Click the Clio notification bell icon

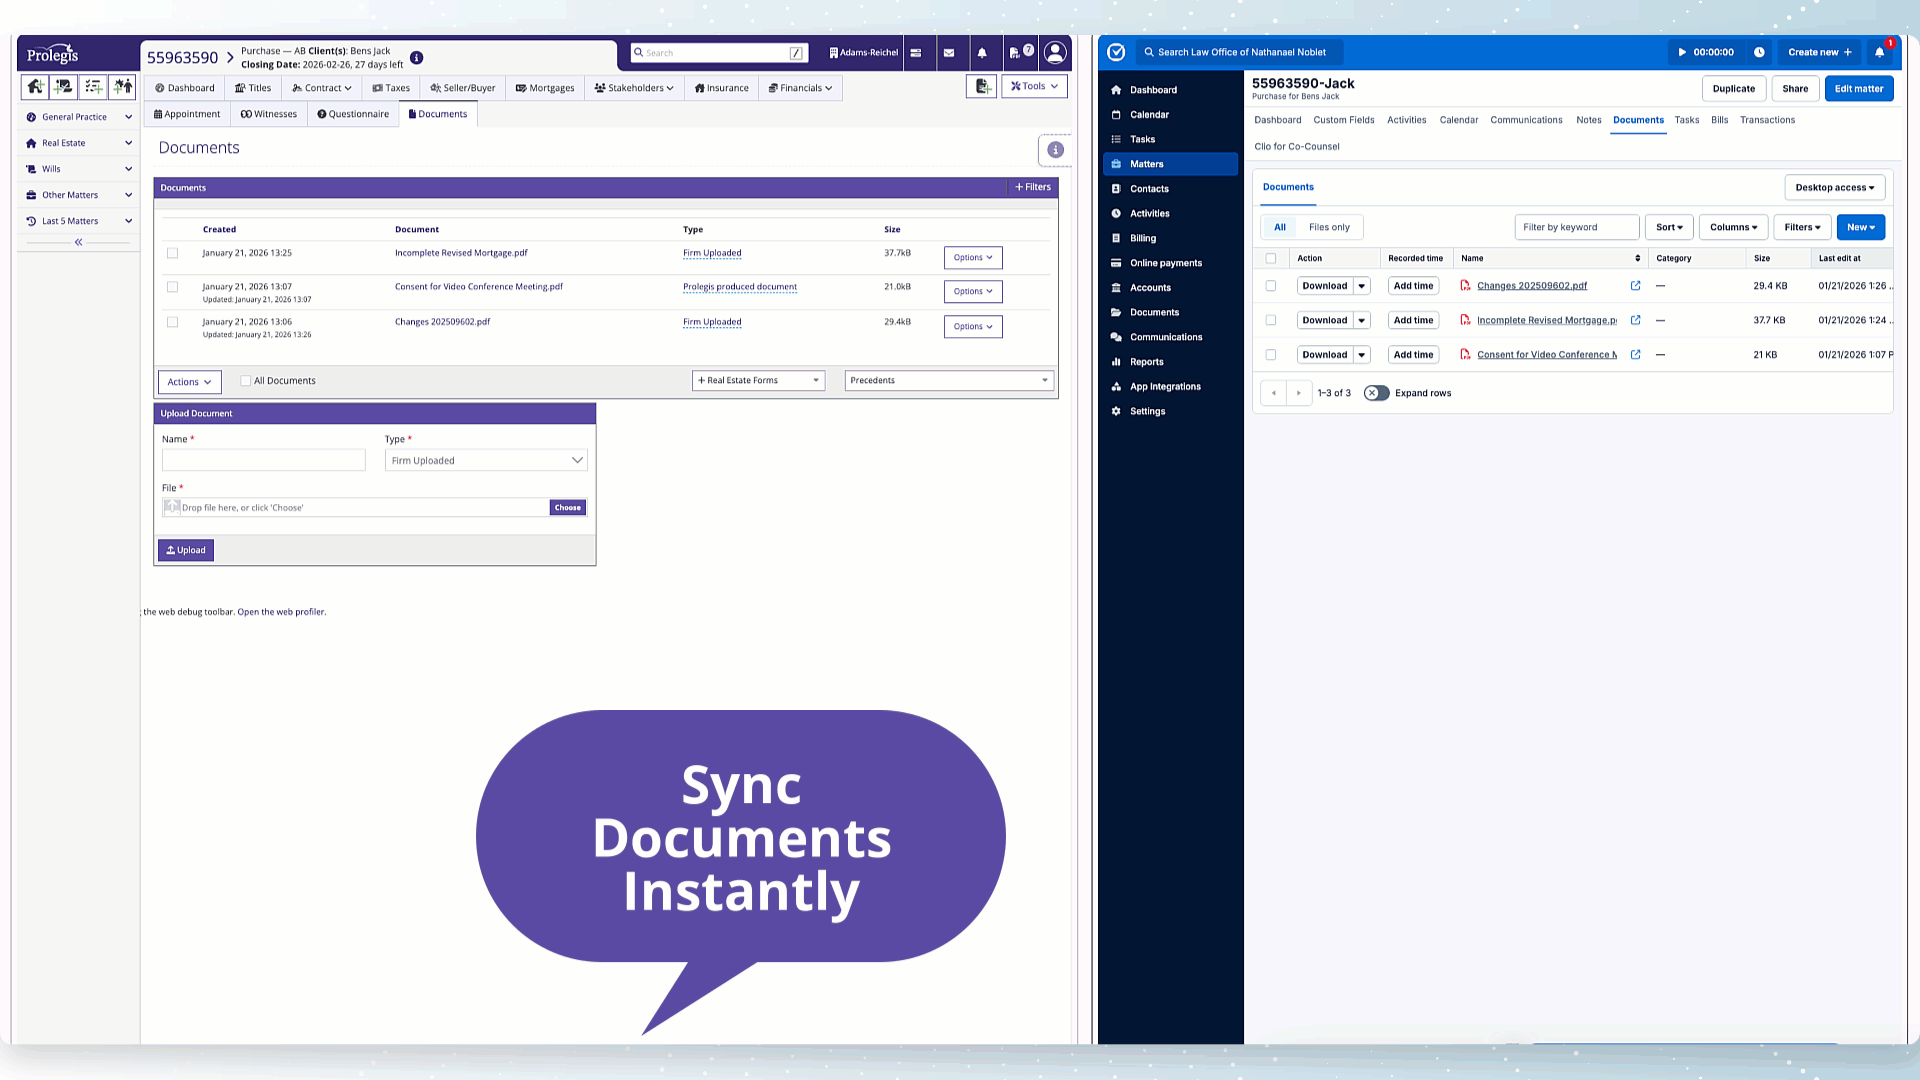[x=1879, y=52]
